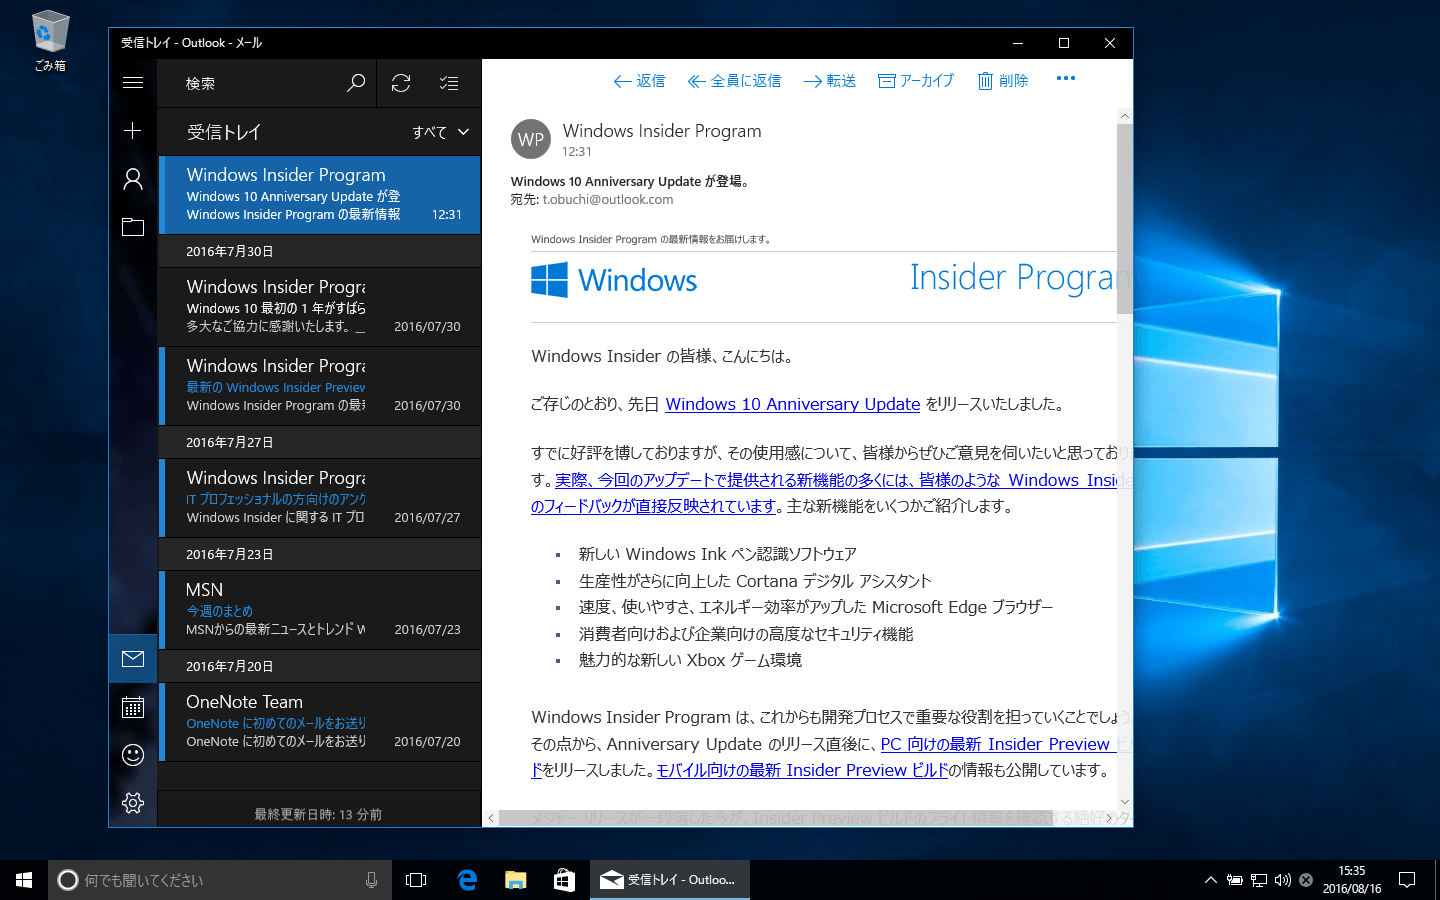Reply to the message (返信)
1440x900 pixels.
(x=639, y=81)
